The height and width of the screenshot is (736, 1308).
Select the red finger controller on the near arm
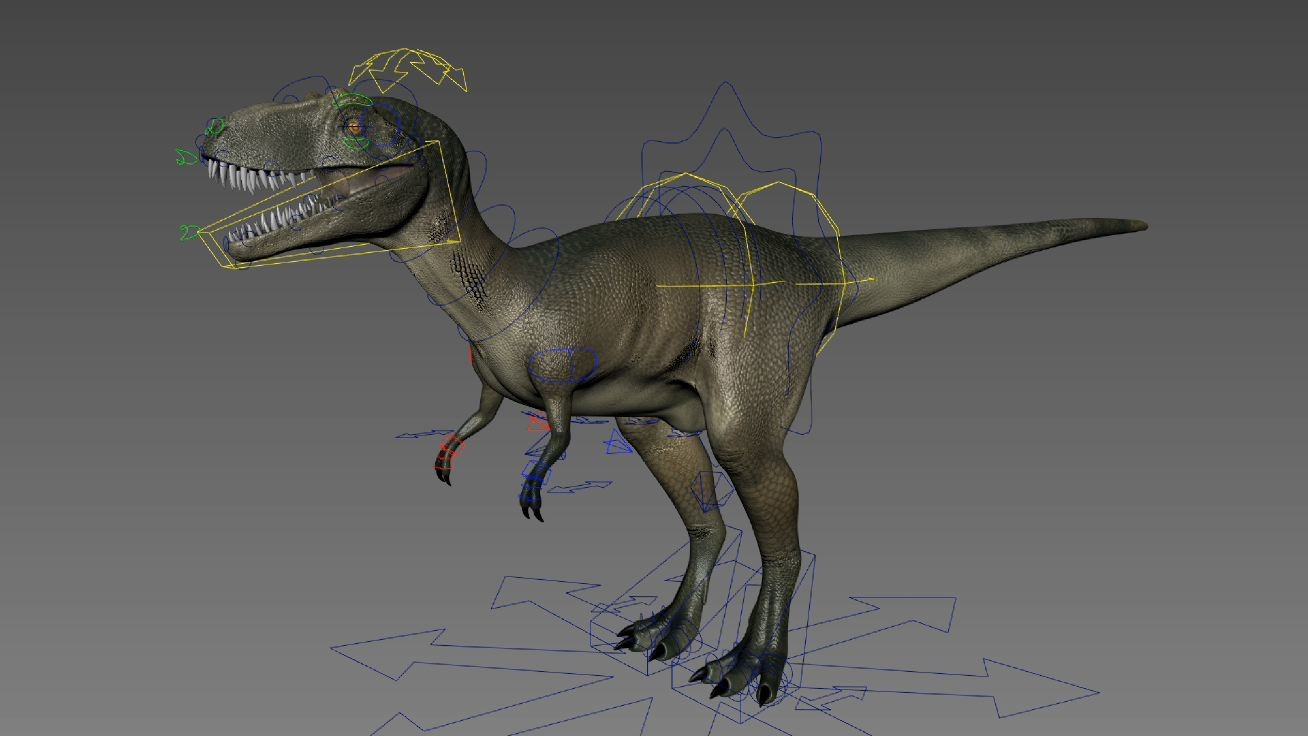click(x=445, y=460)
